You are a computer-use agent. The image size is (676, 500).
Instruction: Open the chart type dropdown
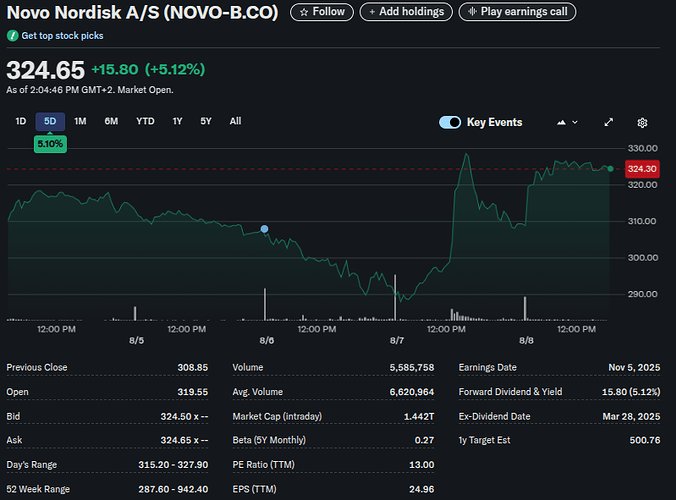click(566, 122)
